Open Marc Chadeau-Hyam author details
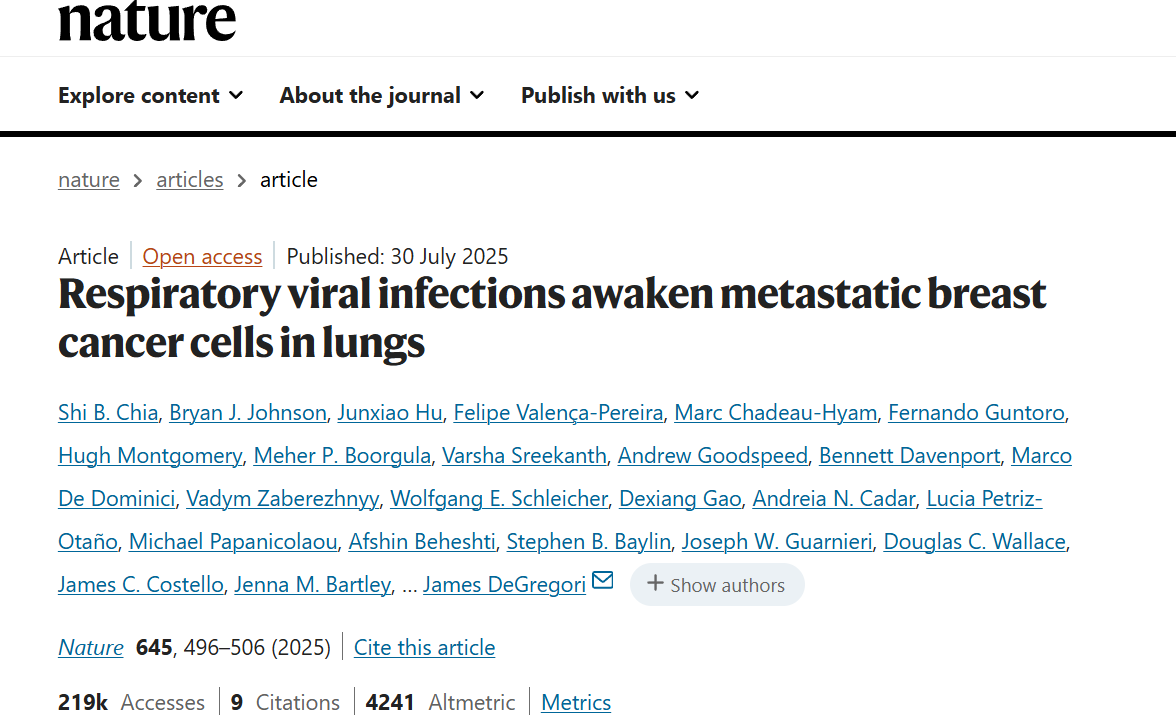This screenshot has height=715, width=1176. click(x=775, y=412)
